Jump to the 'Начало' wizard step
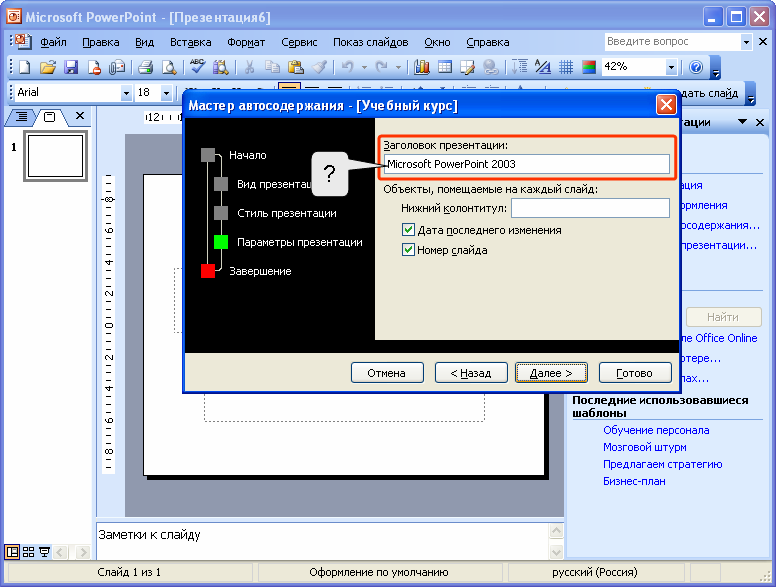The height and width of the screenshot is (587, 776). (x=247, y=155)
